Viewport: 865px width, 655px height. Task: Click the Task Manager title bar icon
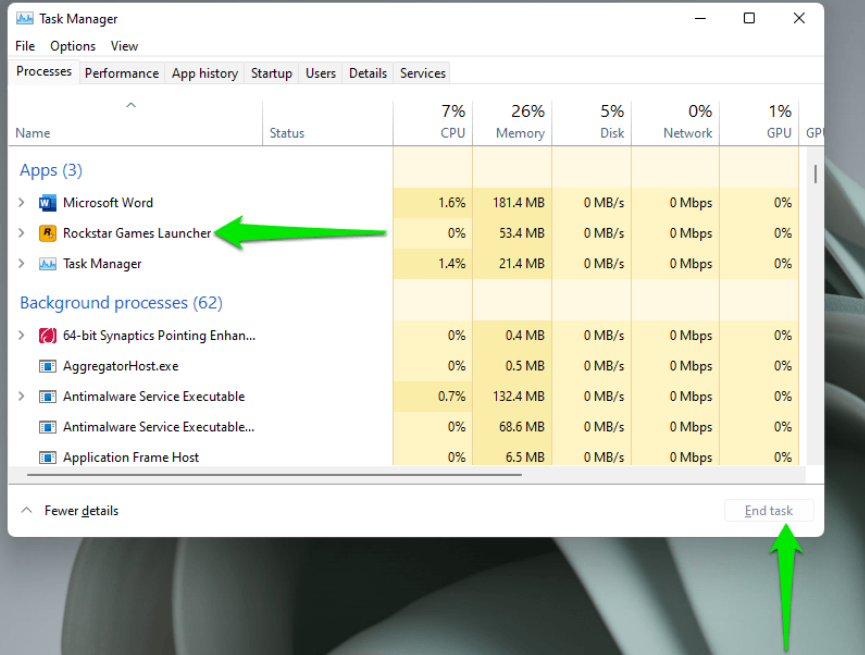click(x=24, y=19)
